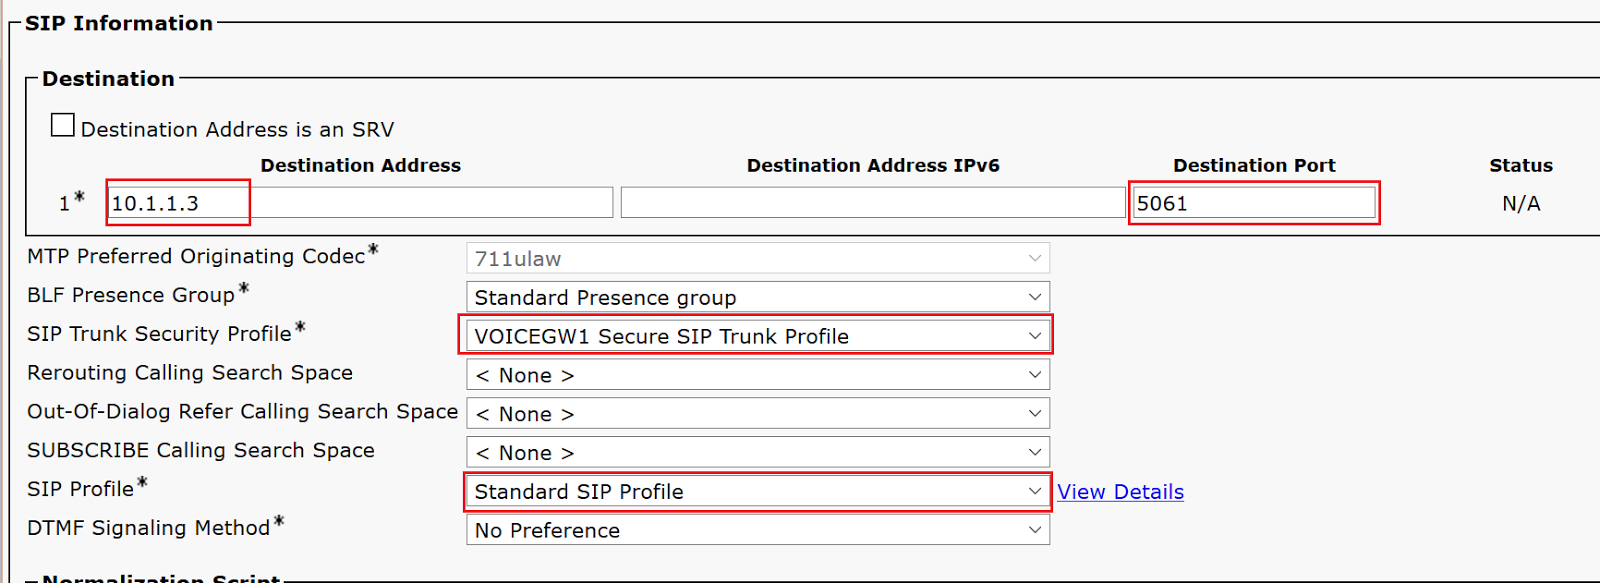This screenshot has width=1600, height=583.
Task: Click the Destination group heading
Action: 108,78
